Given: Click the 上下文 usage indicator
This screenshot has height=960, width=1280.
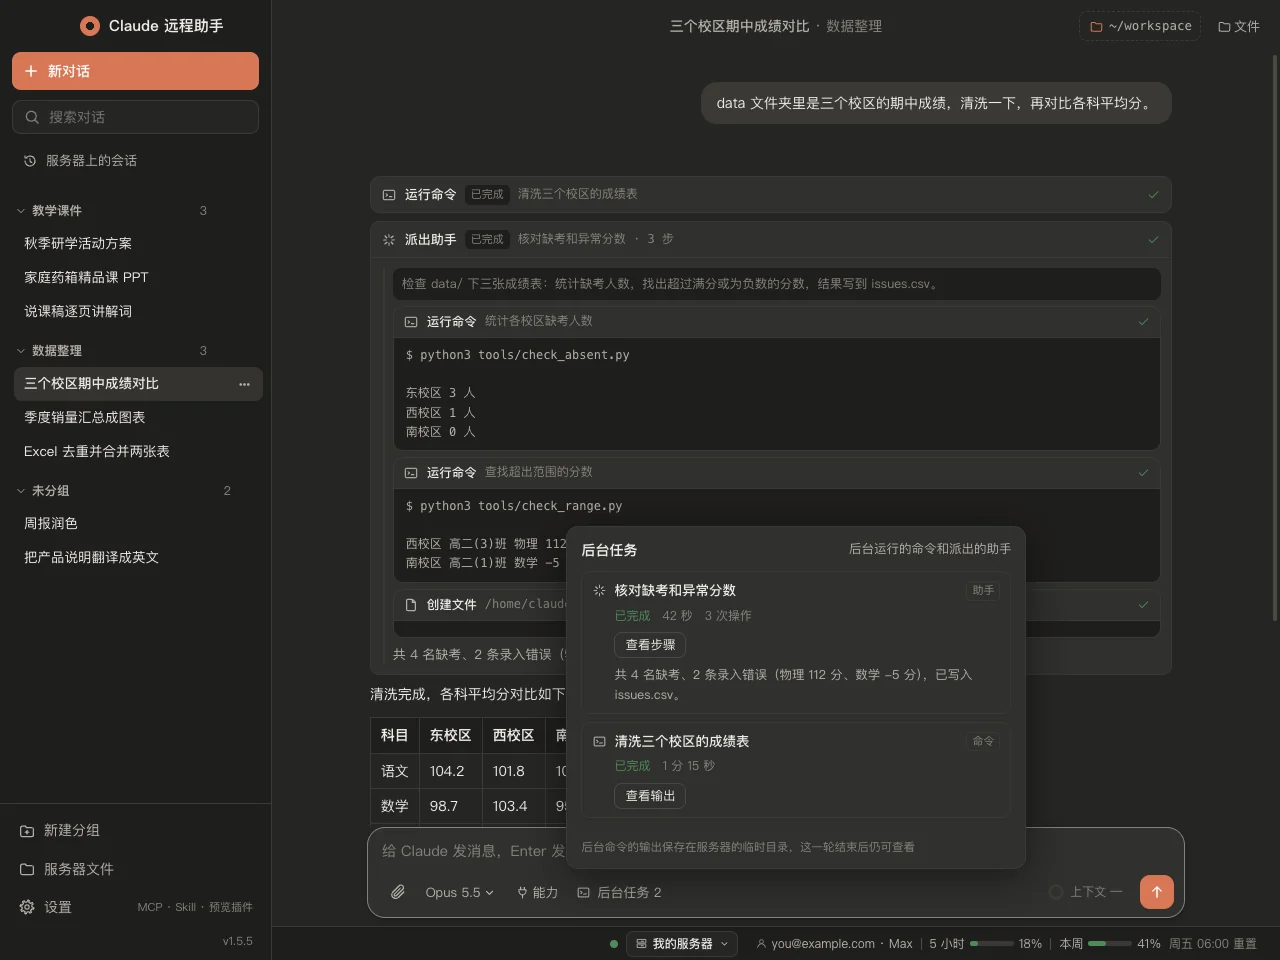Looking at the screenshot, I should (1086, 892).
